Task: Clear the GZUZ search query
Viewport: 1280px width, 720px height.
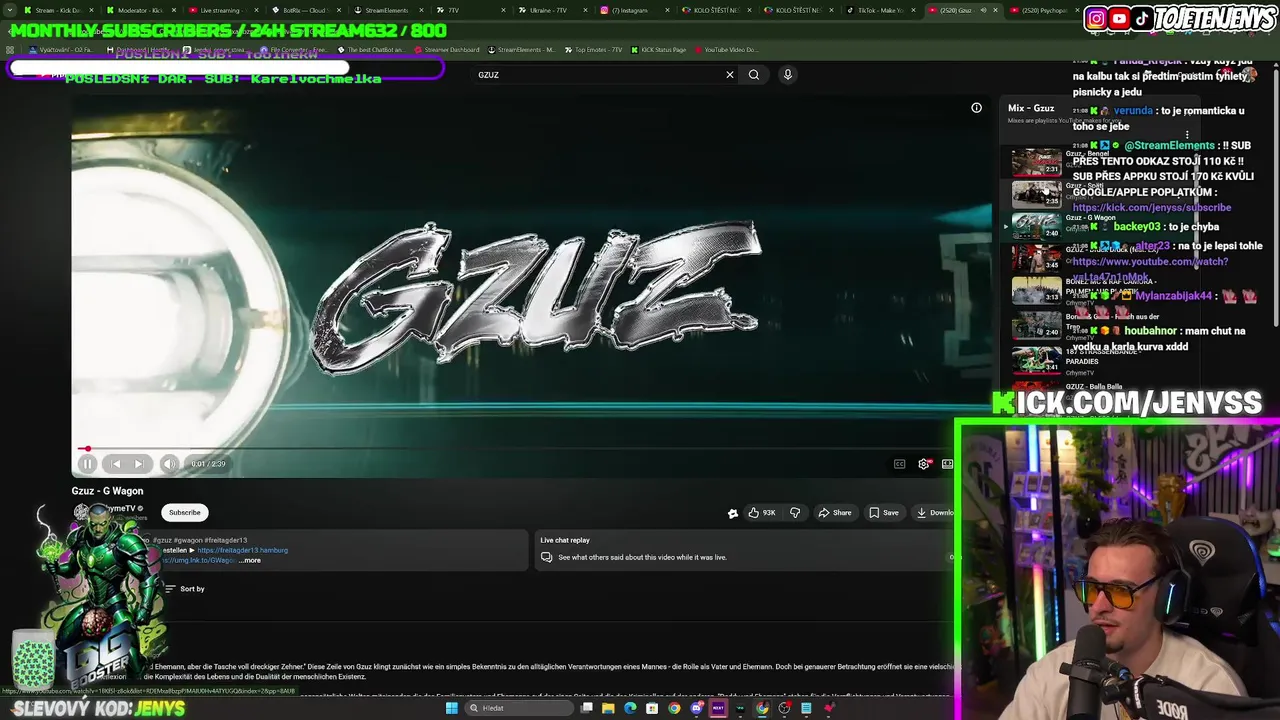Action: click(730, 74)
